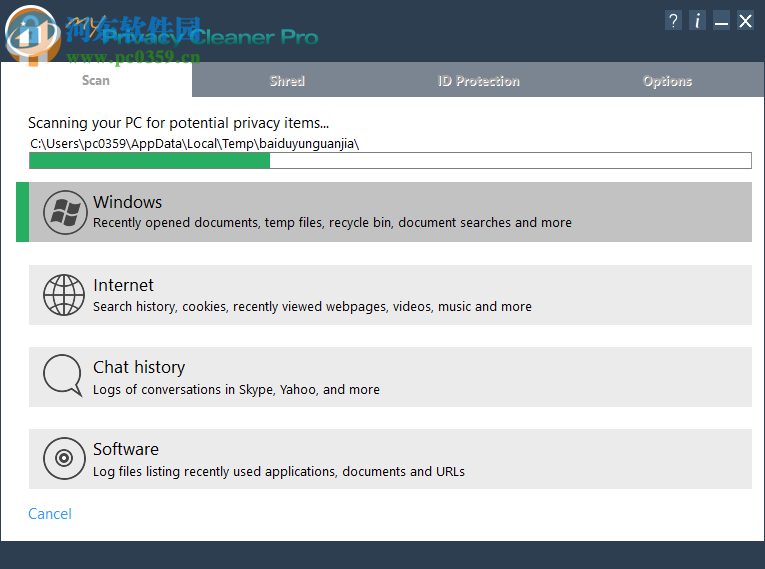This screenshot has width=765, height=569.
Task: Click 'Search history, cookies' description
Action: point(312,306)
